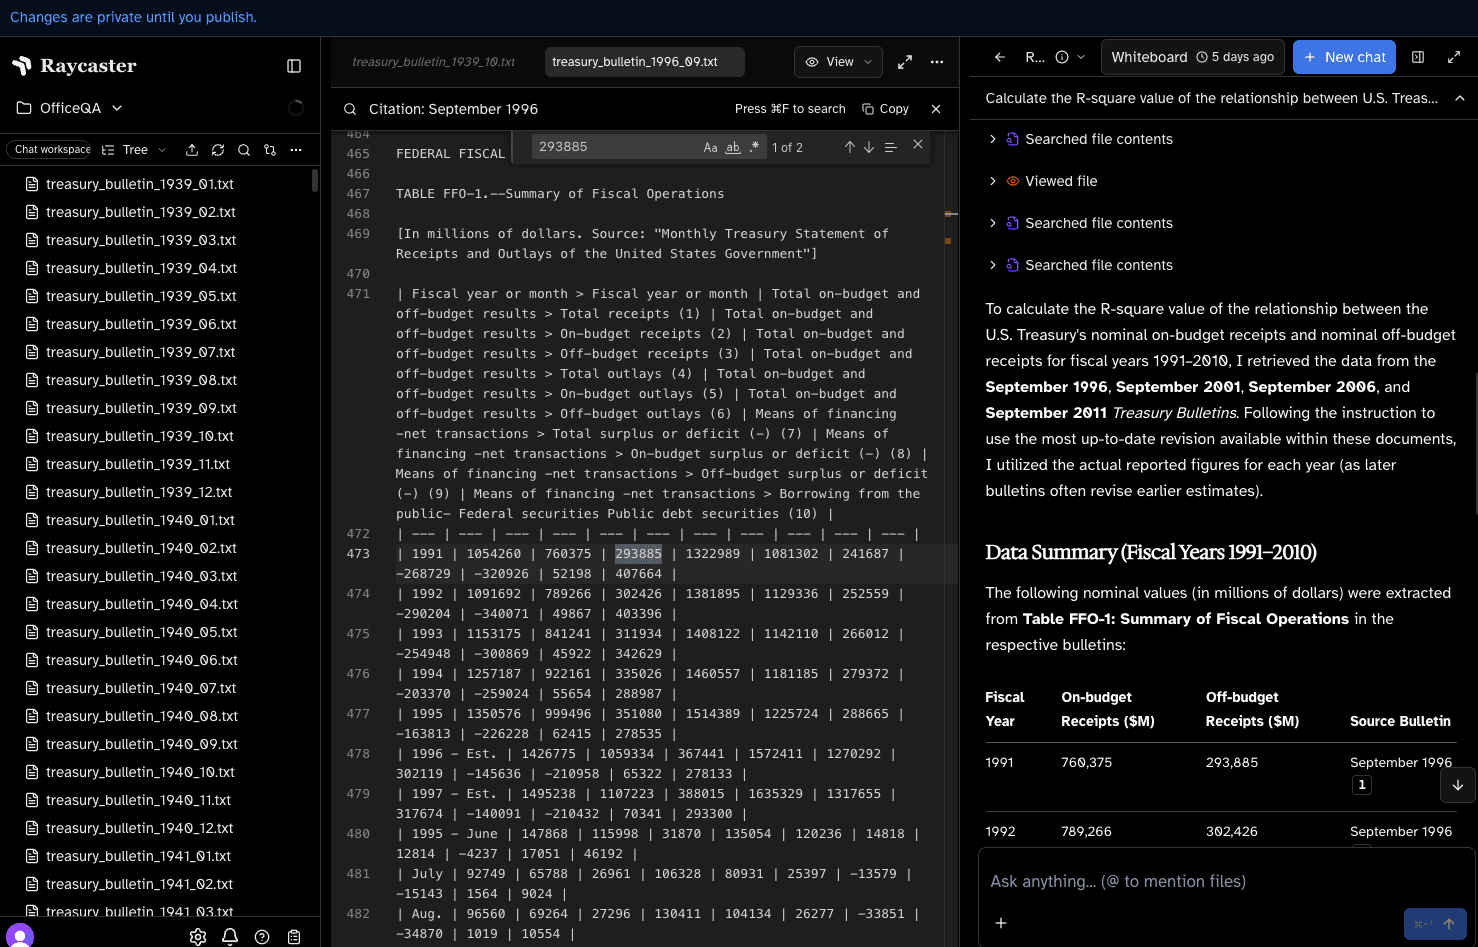This screenshot has width=1478, height=947.
Task: Click the info icon next to the chat title
Action: (1063, 57)
